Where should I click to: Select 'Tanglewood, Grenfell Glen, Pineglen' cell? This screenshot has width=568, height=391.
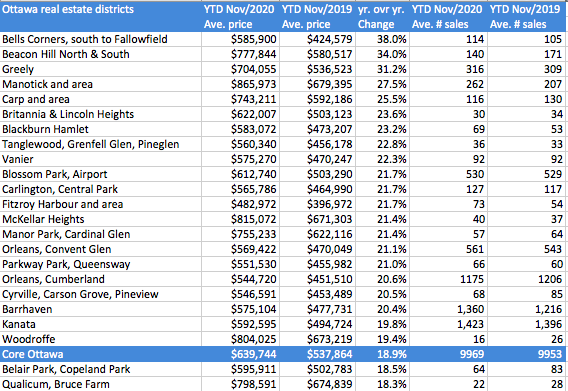click(x=101, y=144)
